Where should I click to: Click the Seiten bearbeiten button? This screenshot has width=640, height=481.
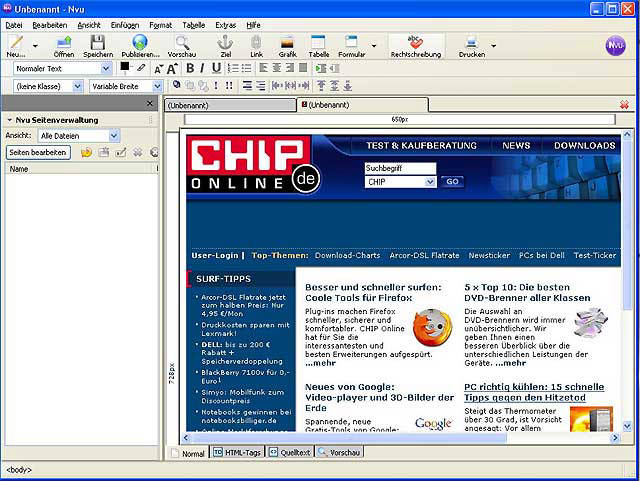pyautogui.click(x=38, y=152)
